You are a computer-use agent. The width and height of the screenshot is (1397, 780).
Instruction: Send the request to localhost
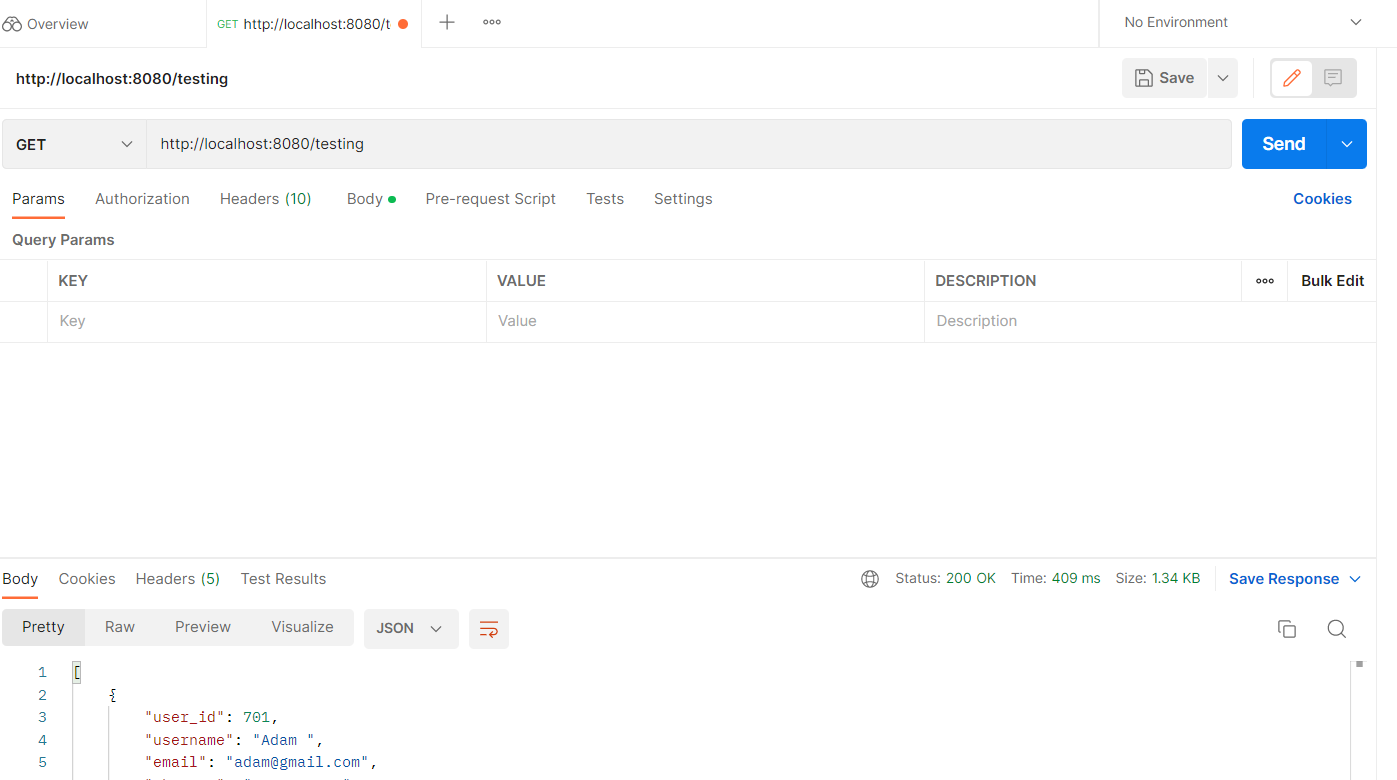pos(1283,143)
